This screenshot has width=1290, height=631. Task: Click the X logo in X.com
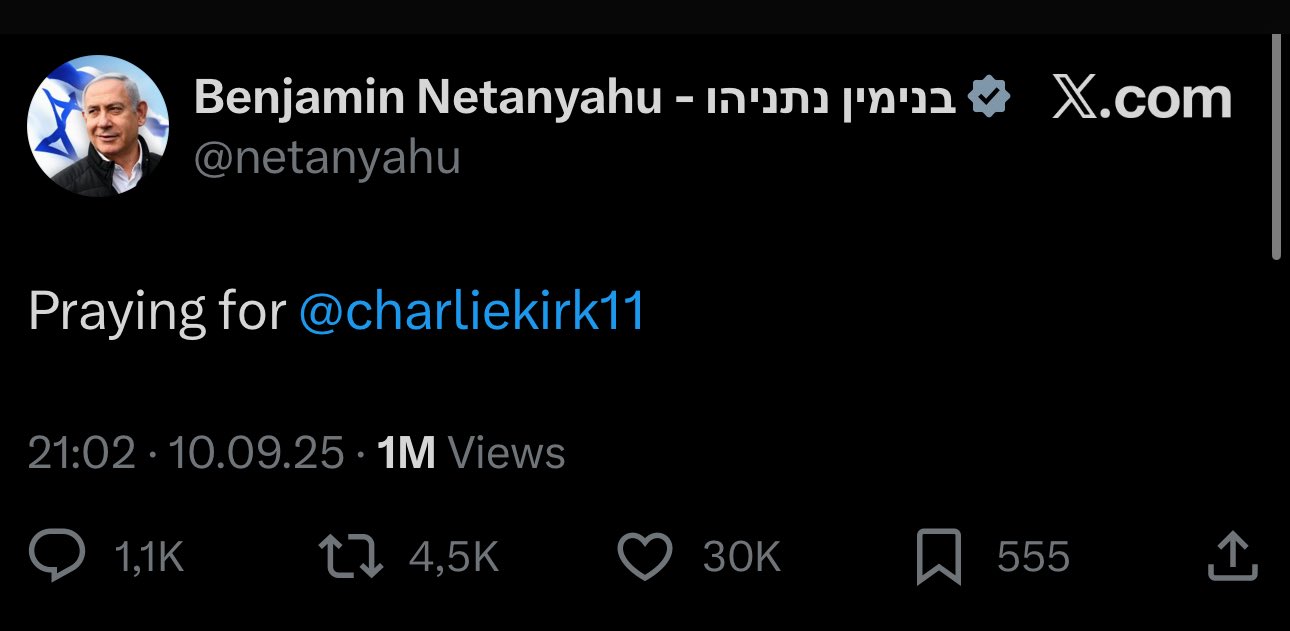[1075, 99]
